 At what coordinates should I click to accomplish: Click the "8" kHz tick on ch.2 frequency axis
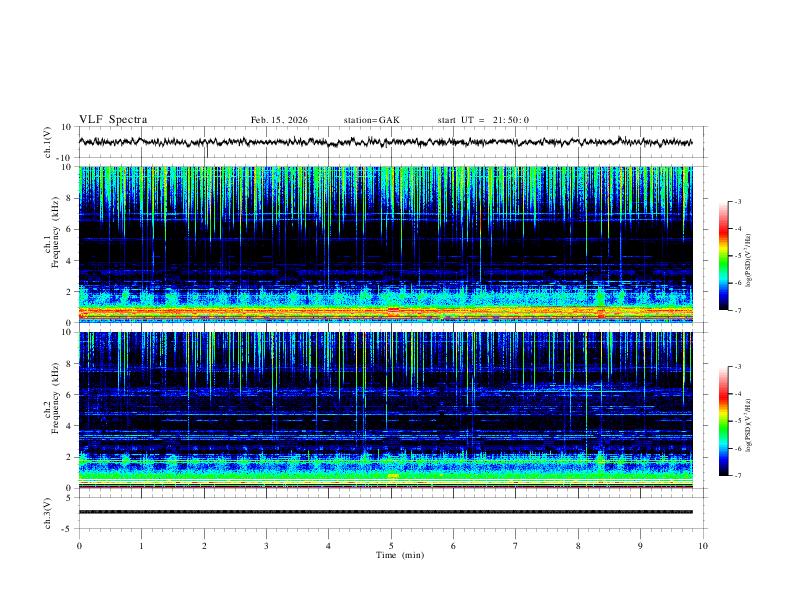(x=70, y=364)
